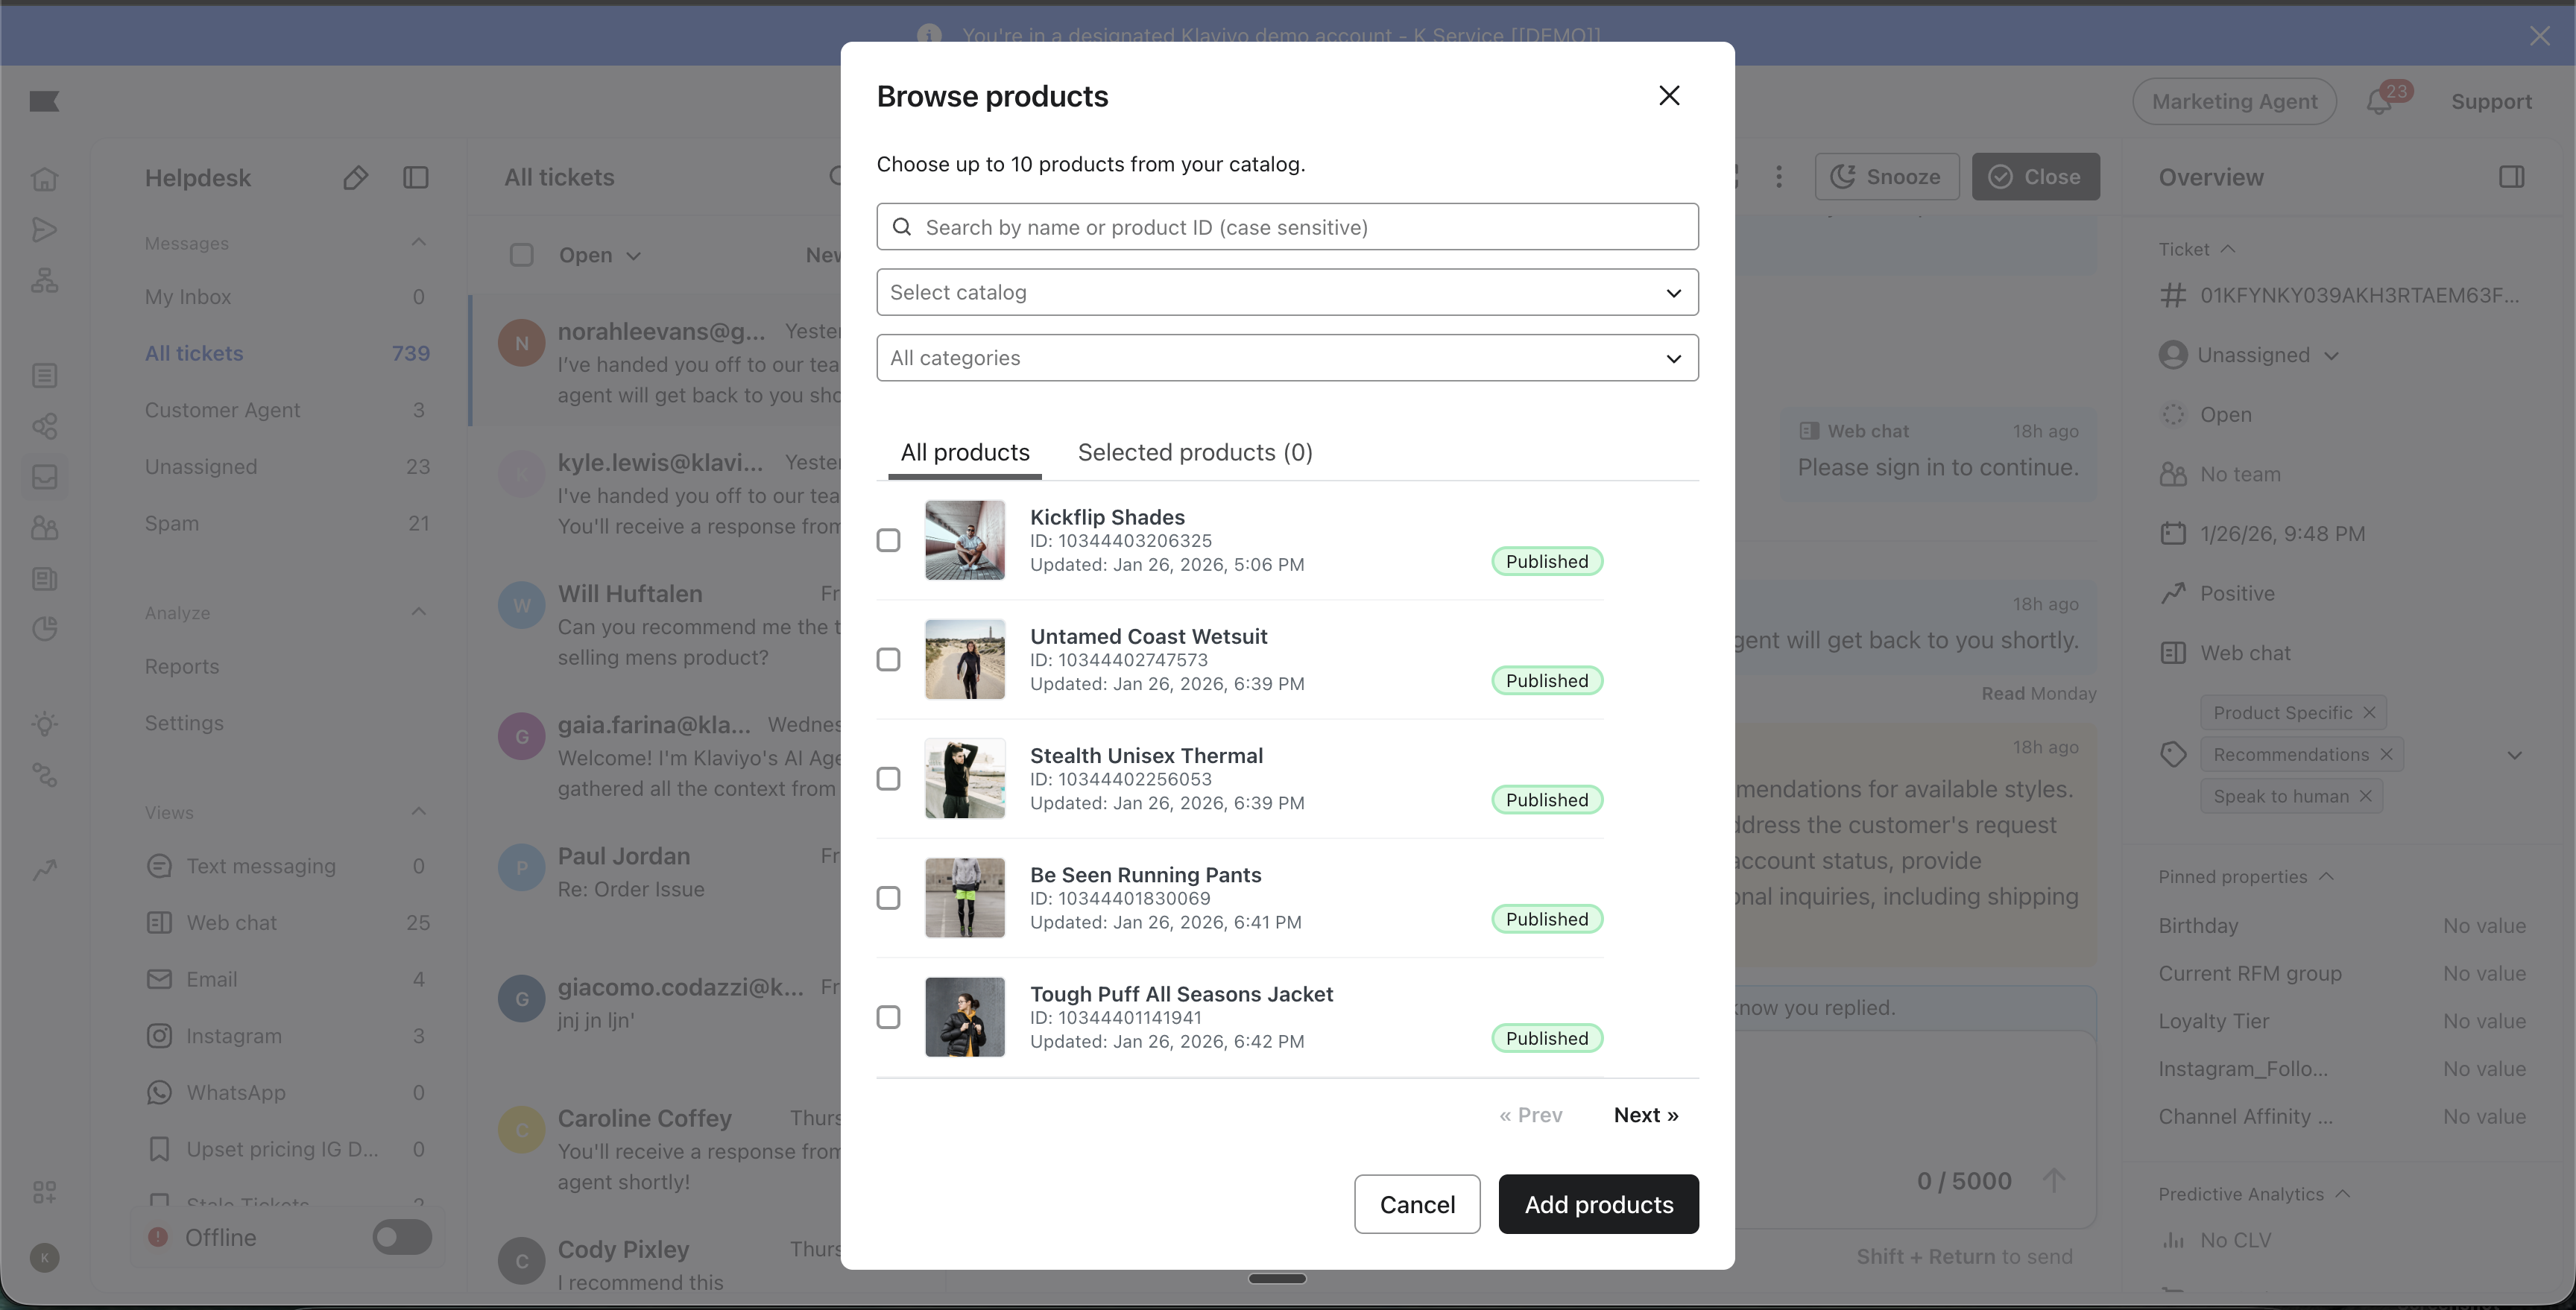Select the Stealth Unisex Thermal checkbox

tap(888, 778)
